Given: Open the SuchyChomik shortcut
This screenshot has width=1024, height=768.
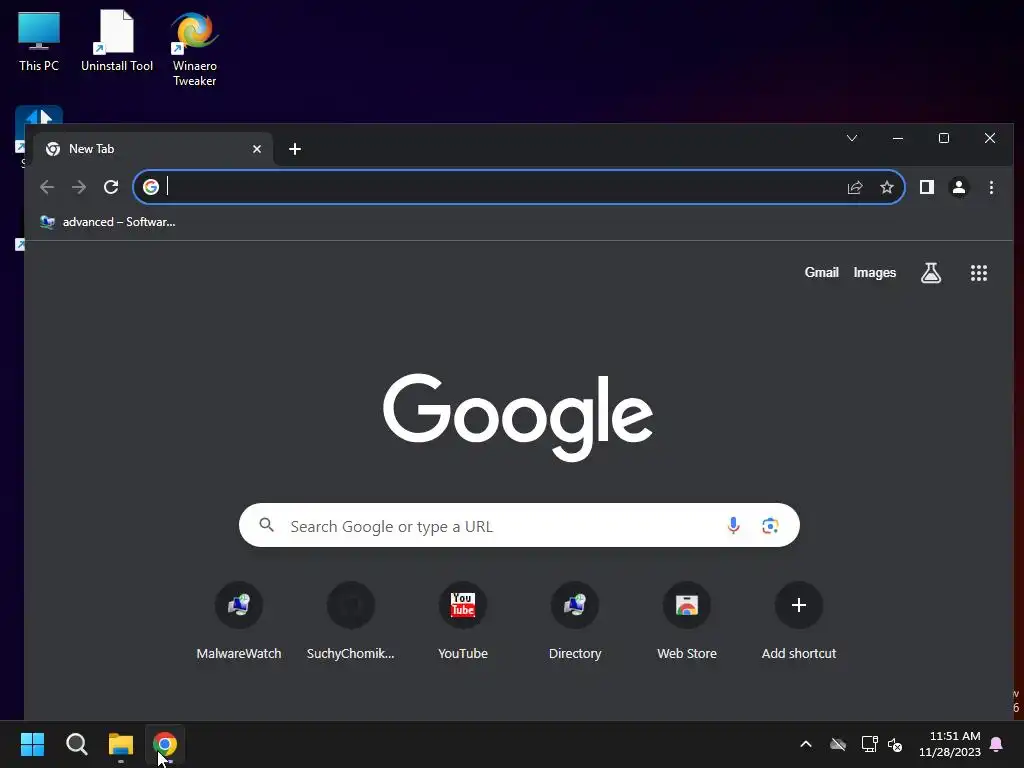Looking at the screenshot, I should pyautogui.click(x=351, y=620).
